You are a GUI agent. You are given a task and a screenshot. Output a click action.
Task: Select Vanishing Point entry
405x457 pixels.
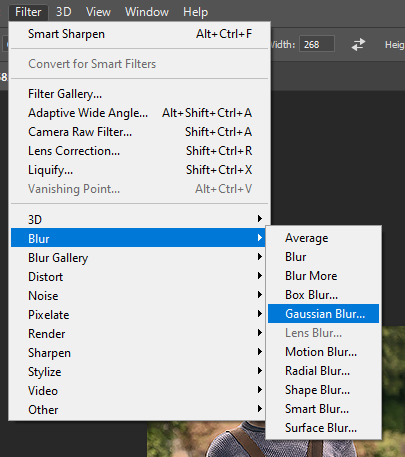[x=139, y=189]
